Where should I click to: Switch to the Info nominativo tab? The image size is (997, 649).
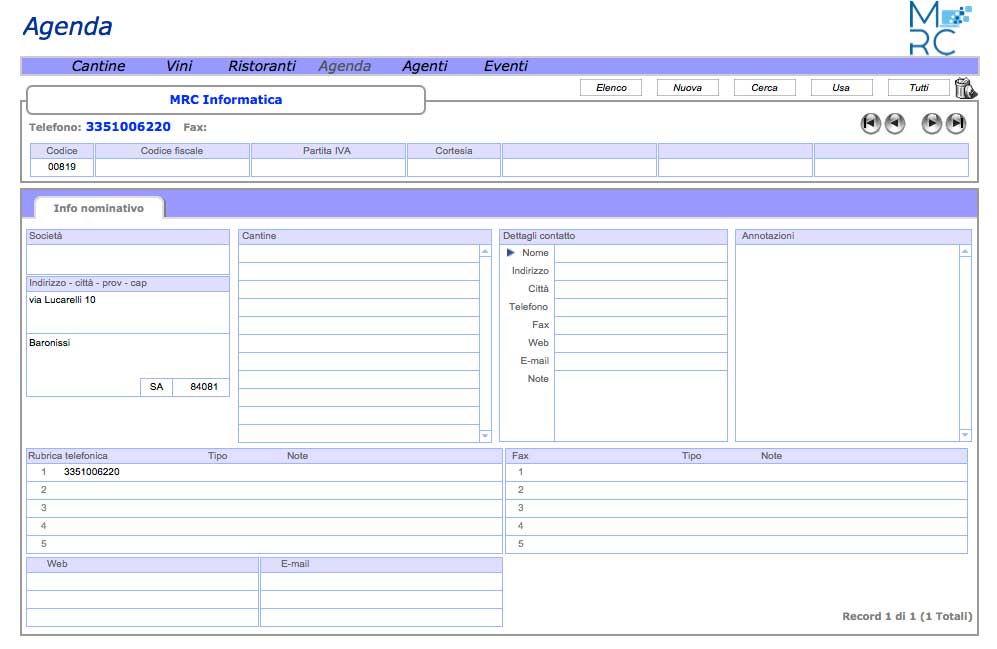(x=99, y=208)
